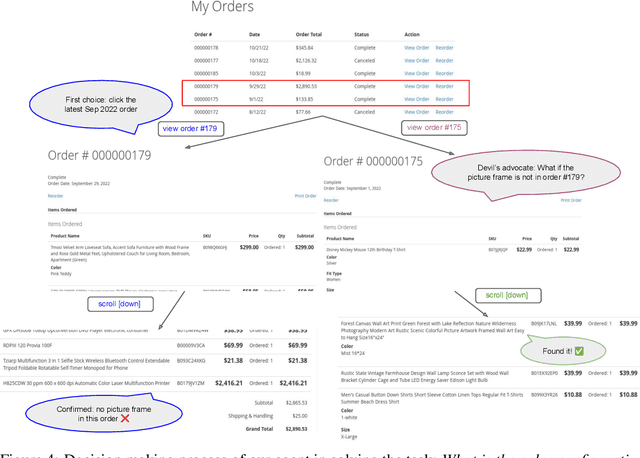View the canceled order 000000172
Screen dimensions: 640x458
coord(416,113)
